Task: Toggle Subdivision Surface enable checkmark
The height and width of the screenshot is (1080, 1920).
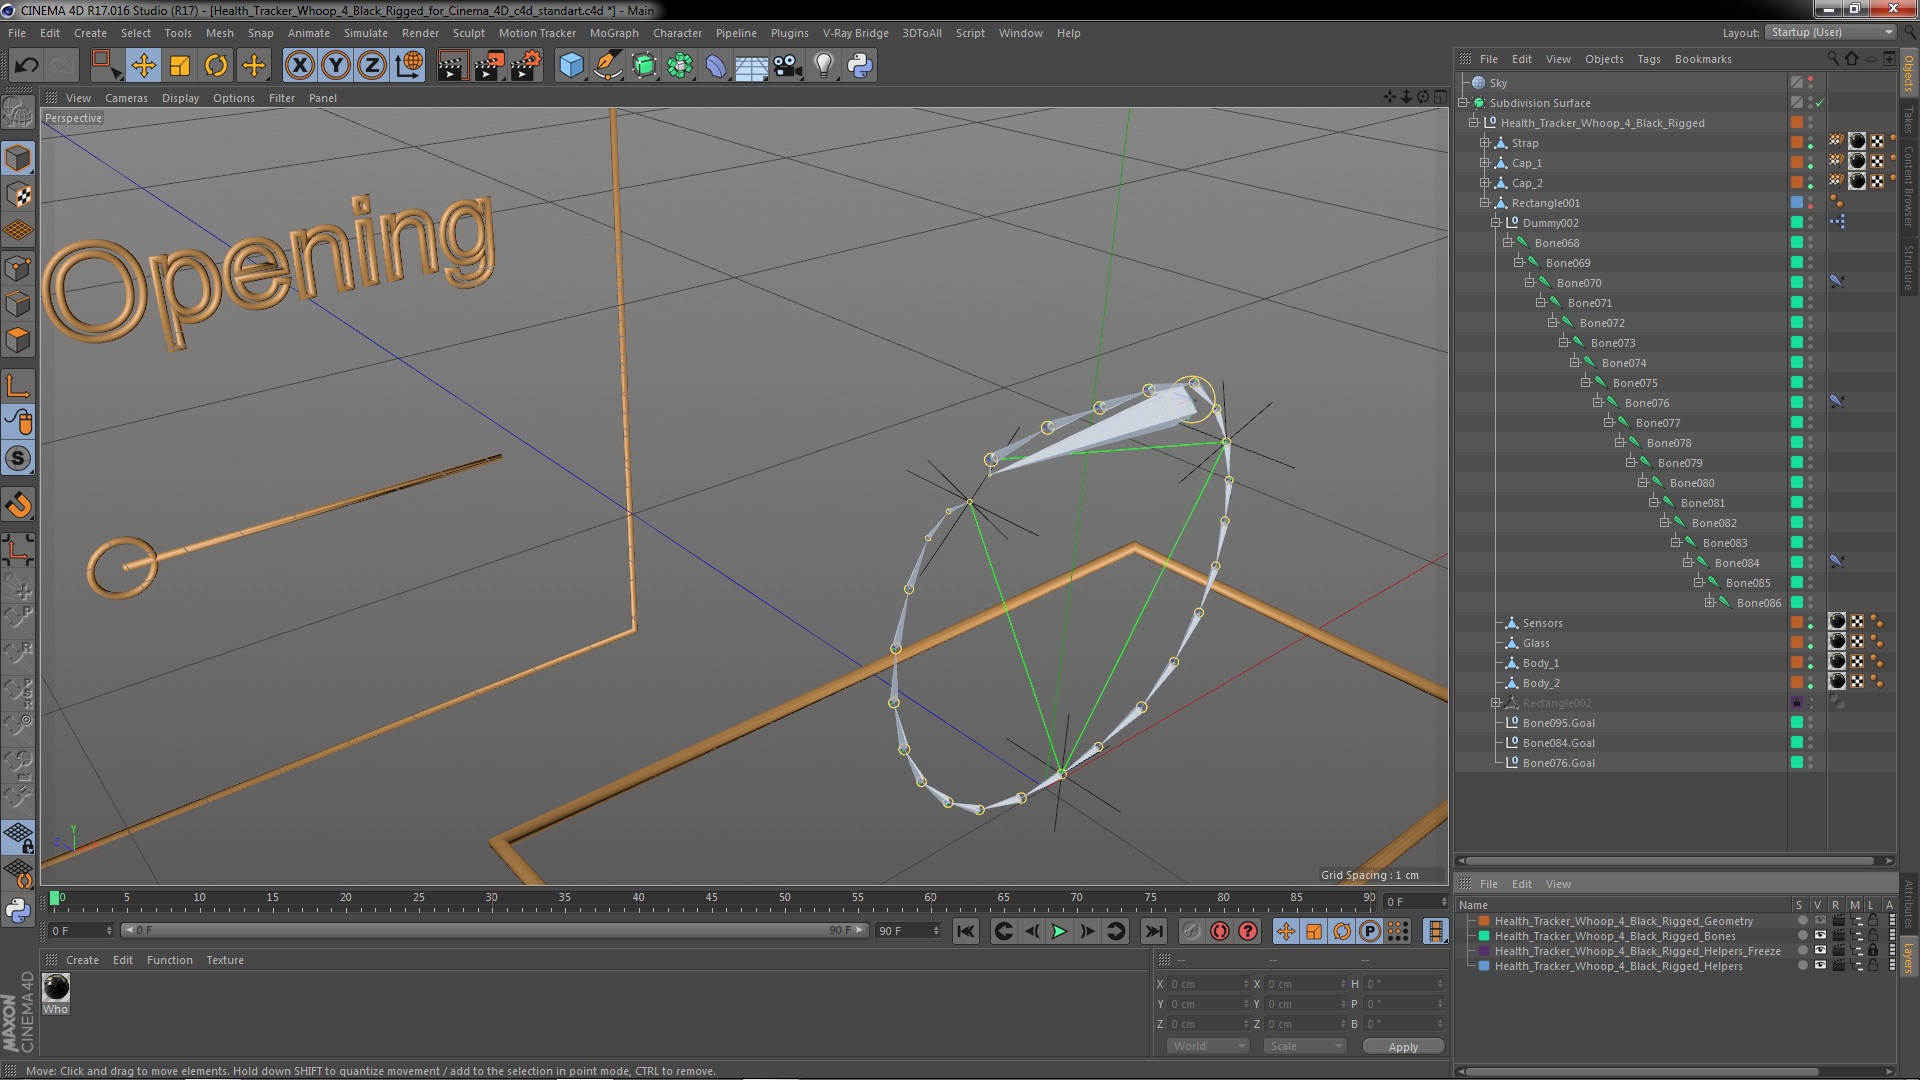Action: [1820, 103]
